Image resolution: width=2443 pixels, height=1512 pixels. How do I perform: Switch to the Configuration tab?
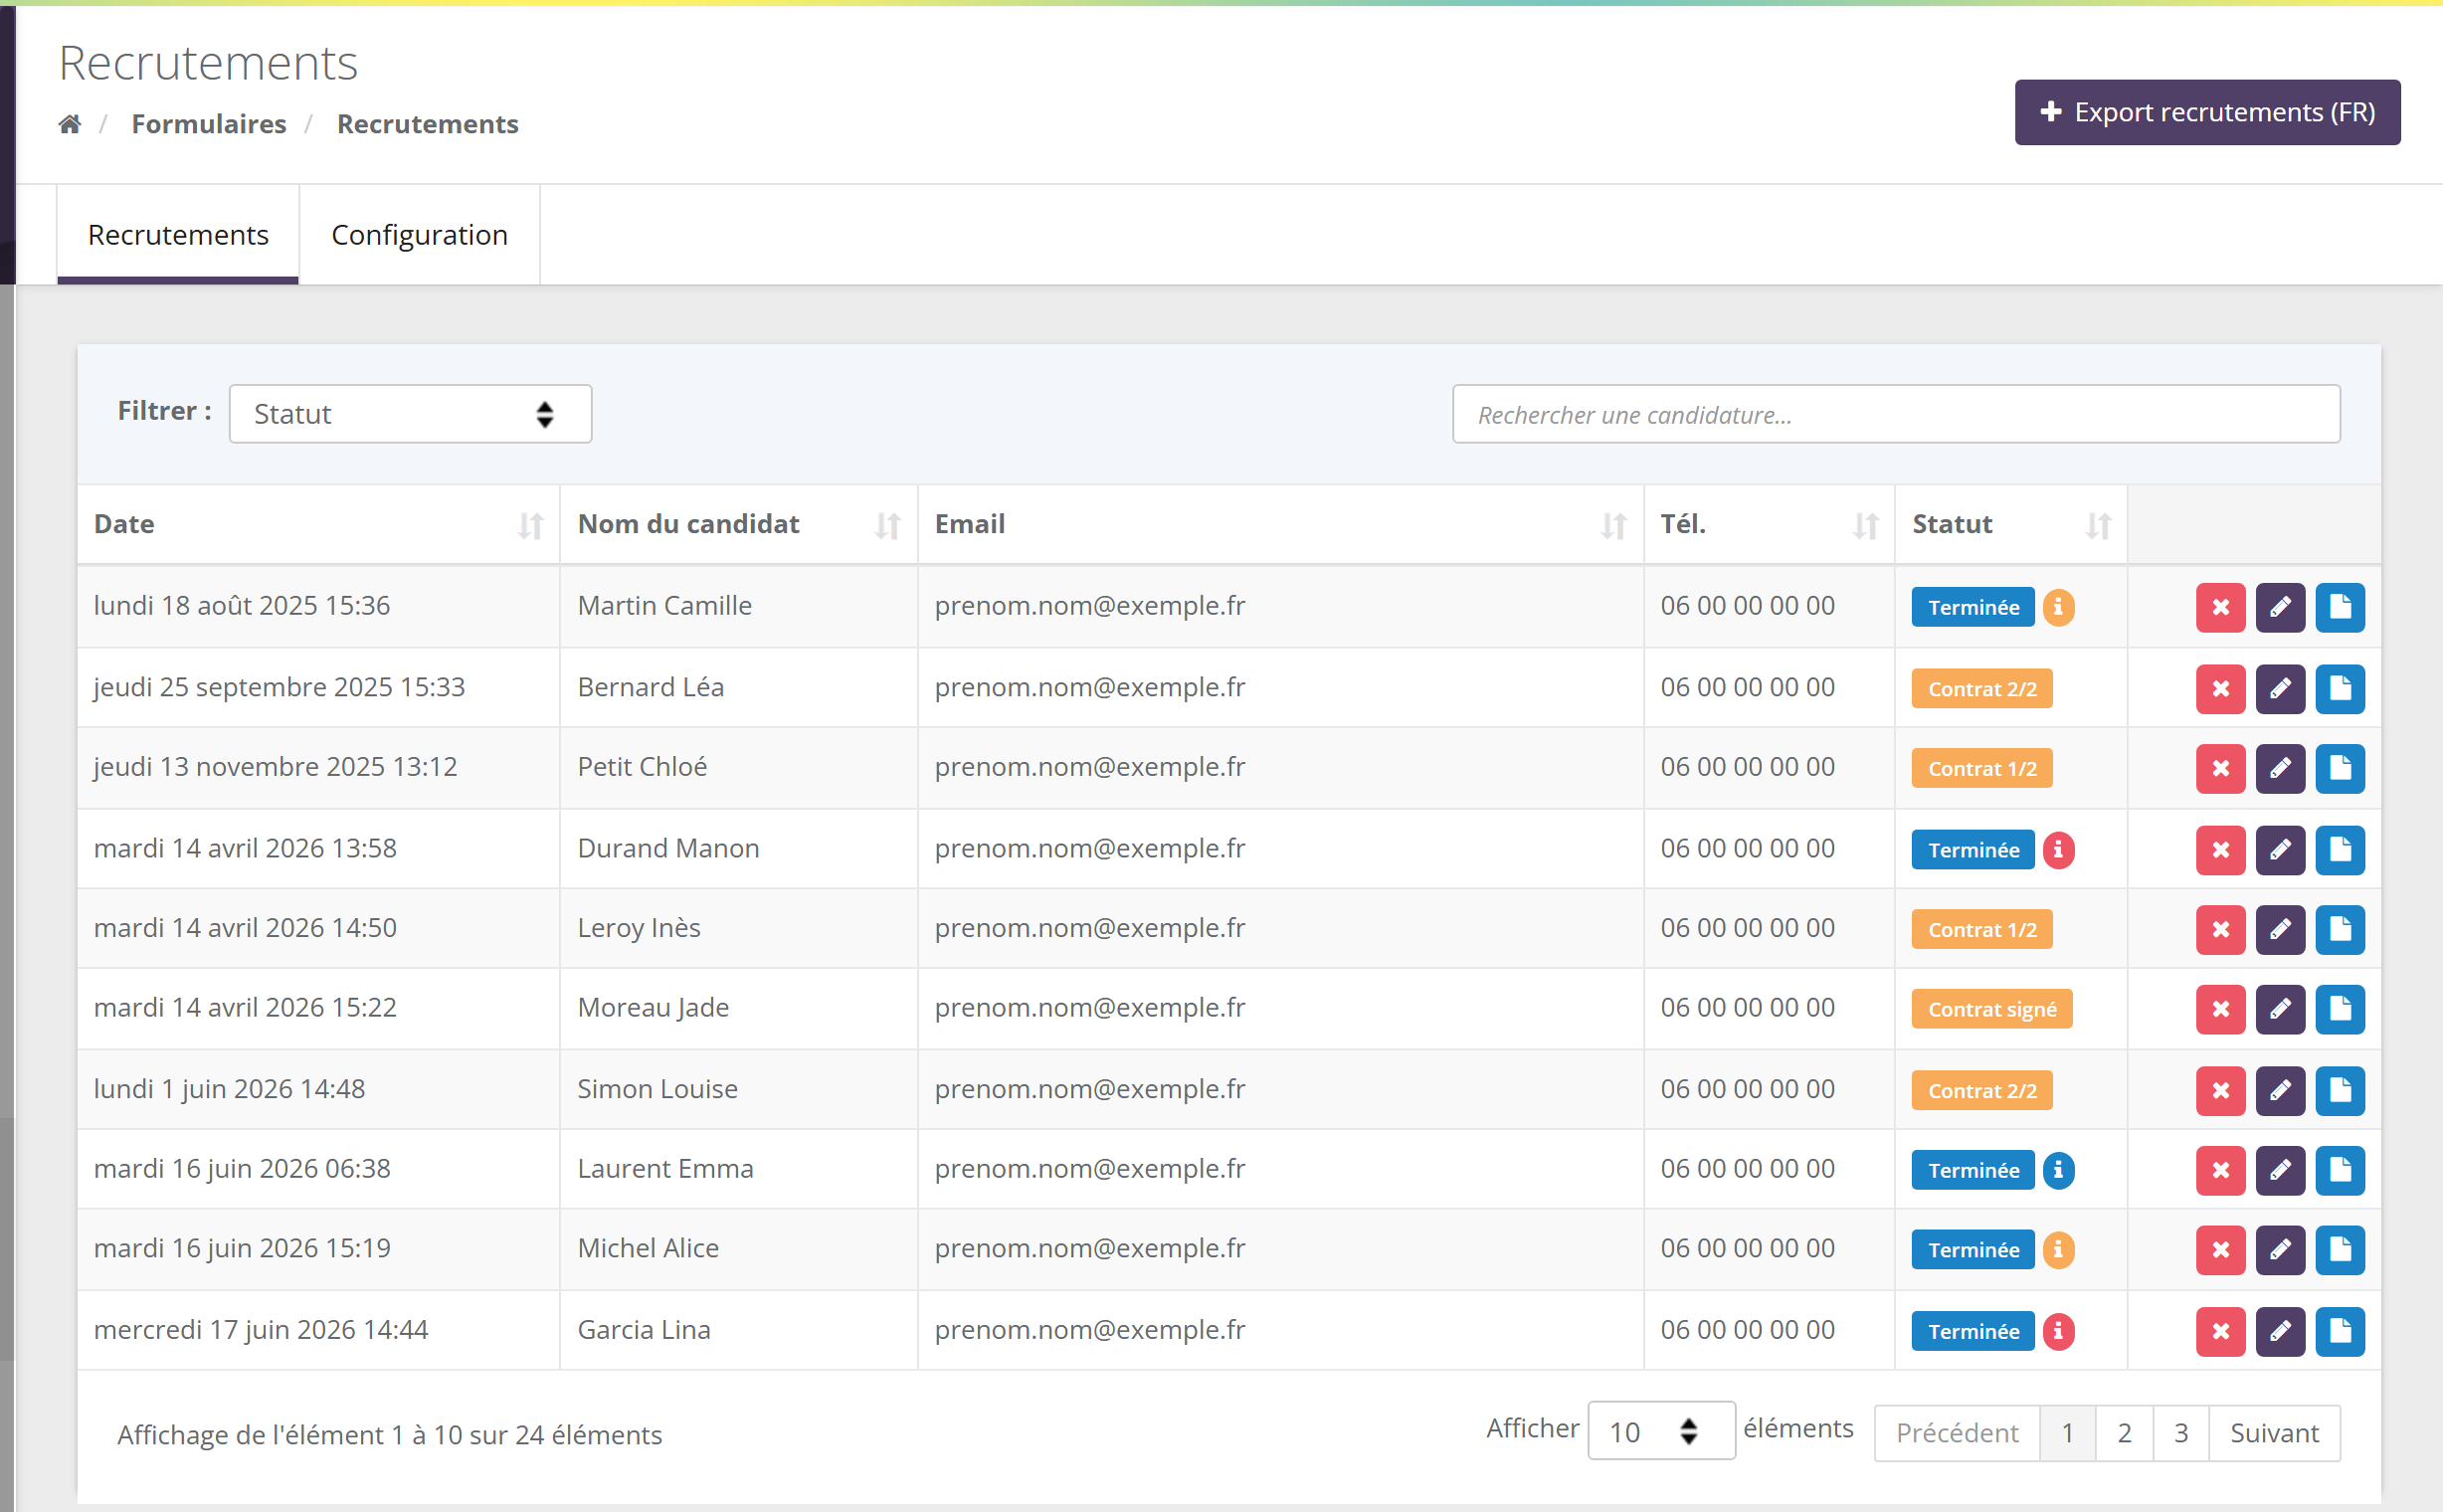point(419,235)
